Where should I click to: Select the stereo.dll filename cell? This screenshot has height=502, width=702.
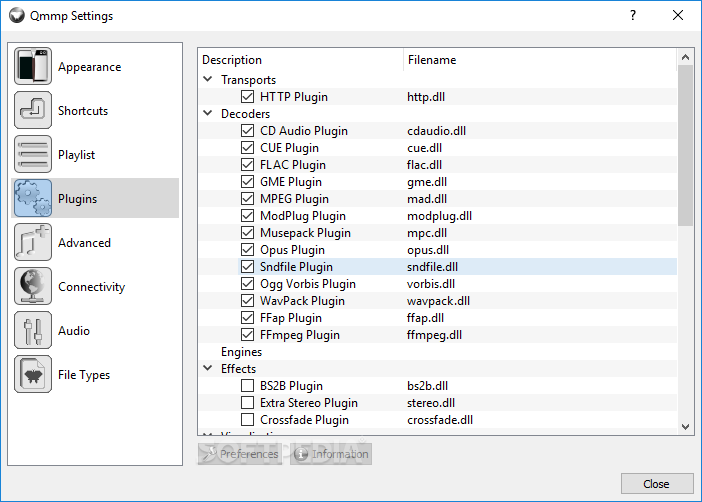(431, 403)
